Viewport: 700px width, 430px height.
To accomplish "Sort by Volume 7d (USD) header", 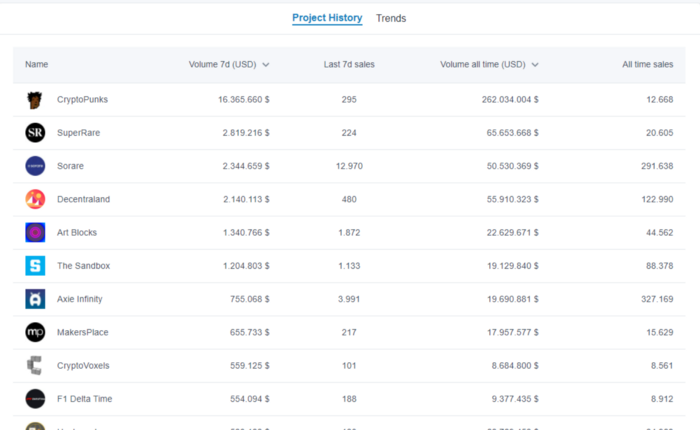I will coord(222,64).
